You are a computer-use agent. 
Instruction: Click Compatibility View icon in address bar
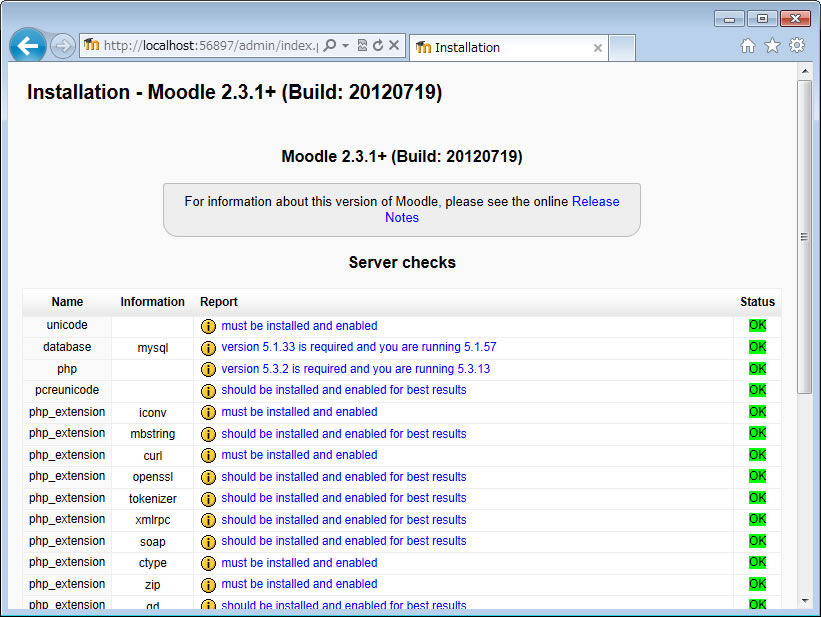click(x=362, y=46)
